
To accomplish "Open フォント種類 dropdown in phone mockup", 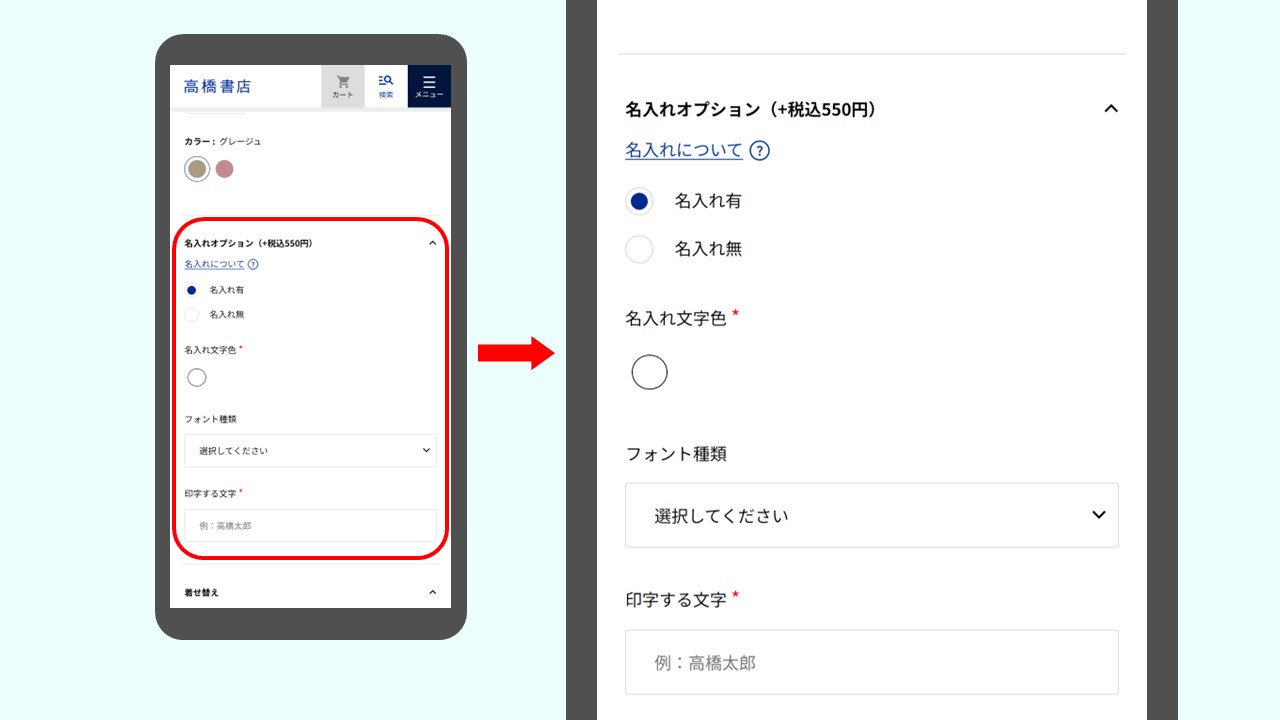I will point(310,451).
